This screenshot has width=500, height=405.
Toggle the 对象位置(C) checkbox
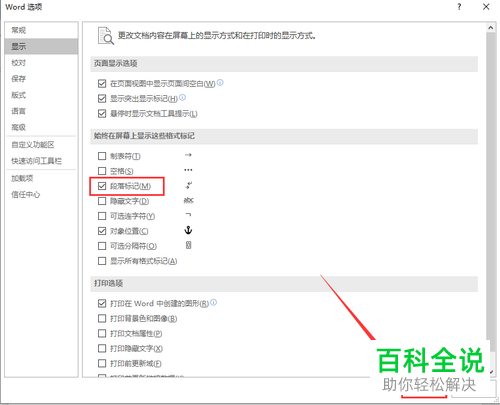click(102, 231)
